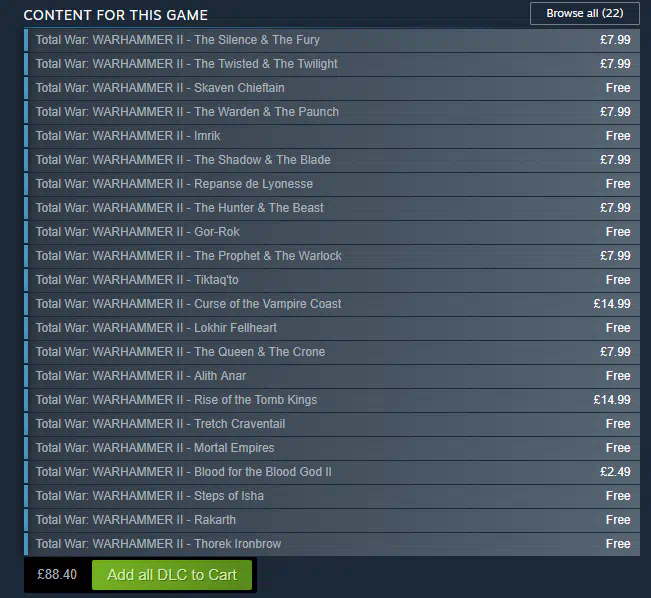Open Curse of the Vampire Coast DLC

332,304
